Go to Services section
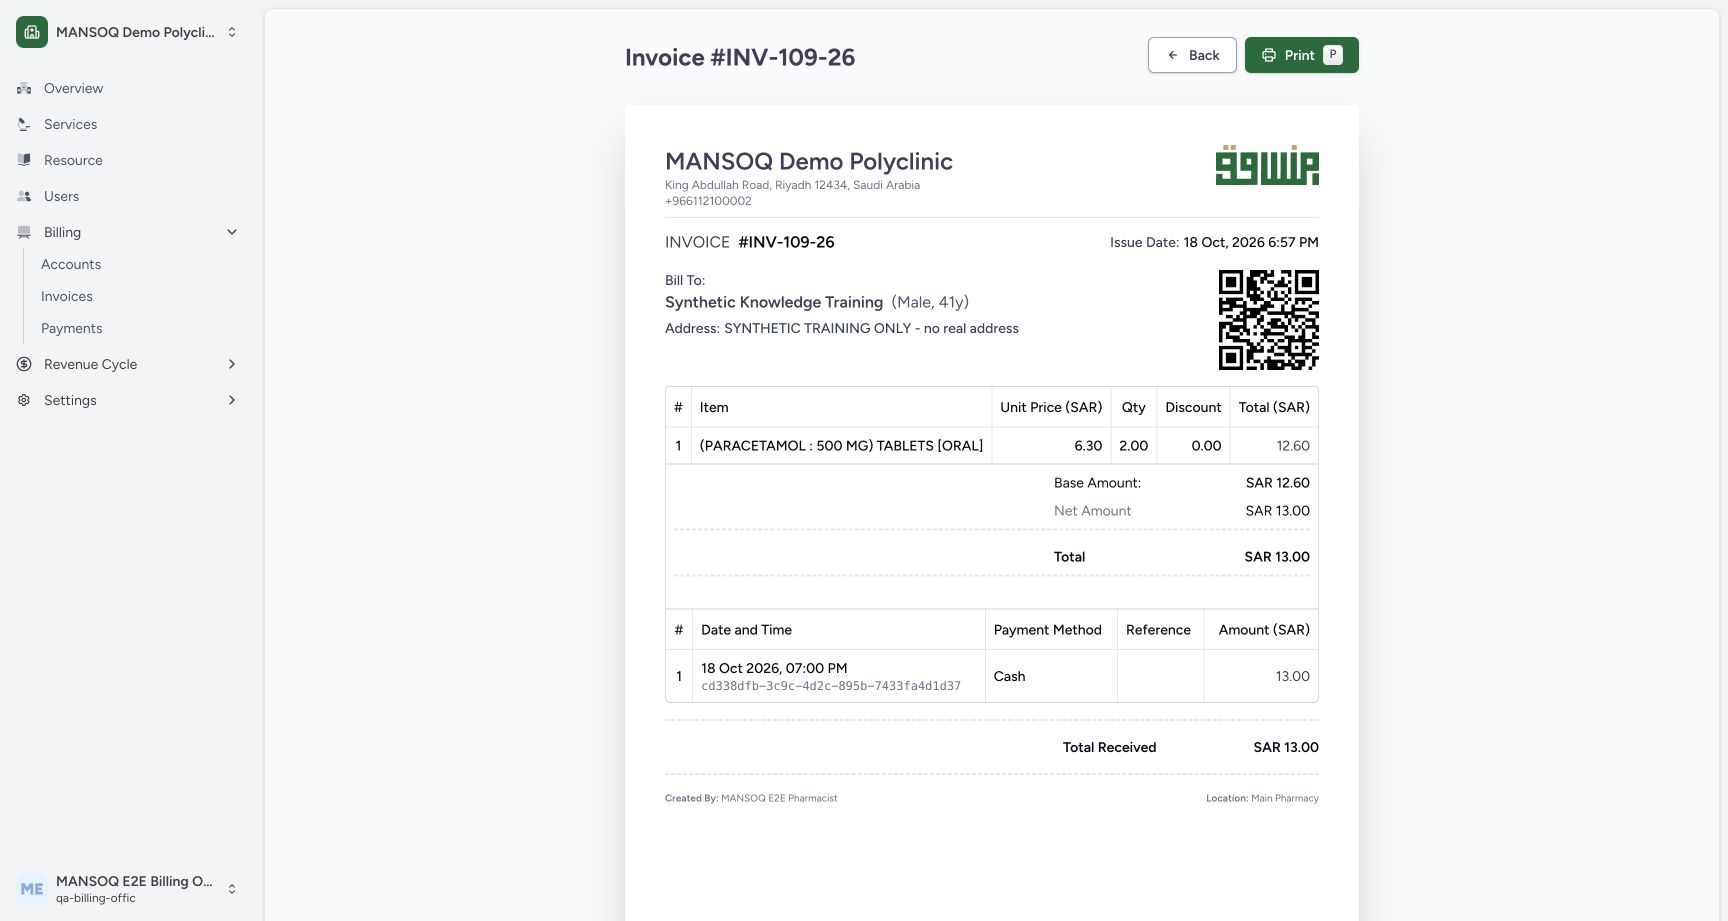Image resolution: width=1728 pixels, height=921 pixels. [70, 124]
